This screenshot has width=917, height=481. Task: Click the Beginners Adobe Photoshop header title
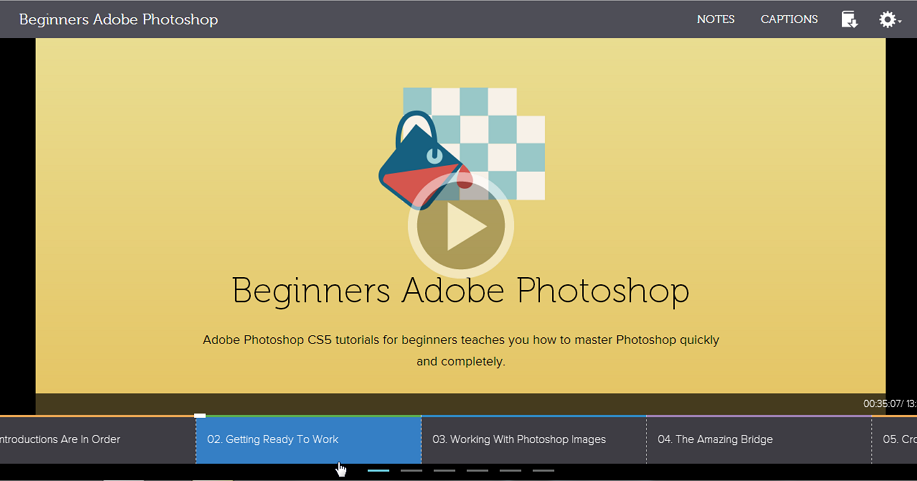click(119, 19)
